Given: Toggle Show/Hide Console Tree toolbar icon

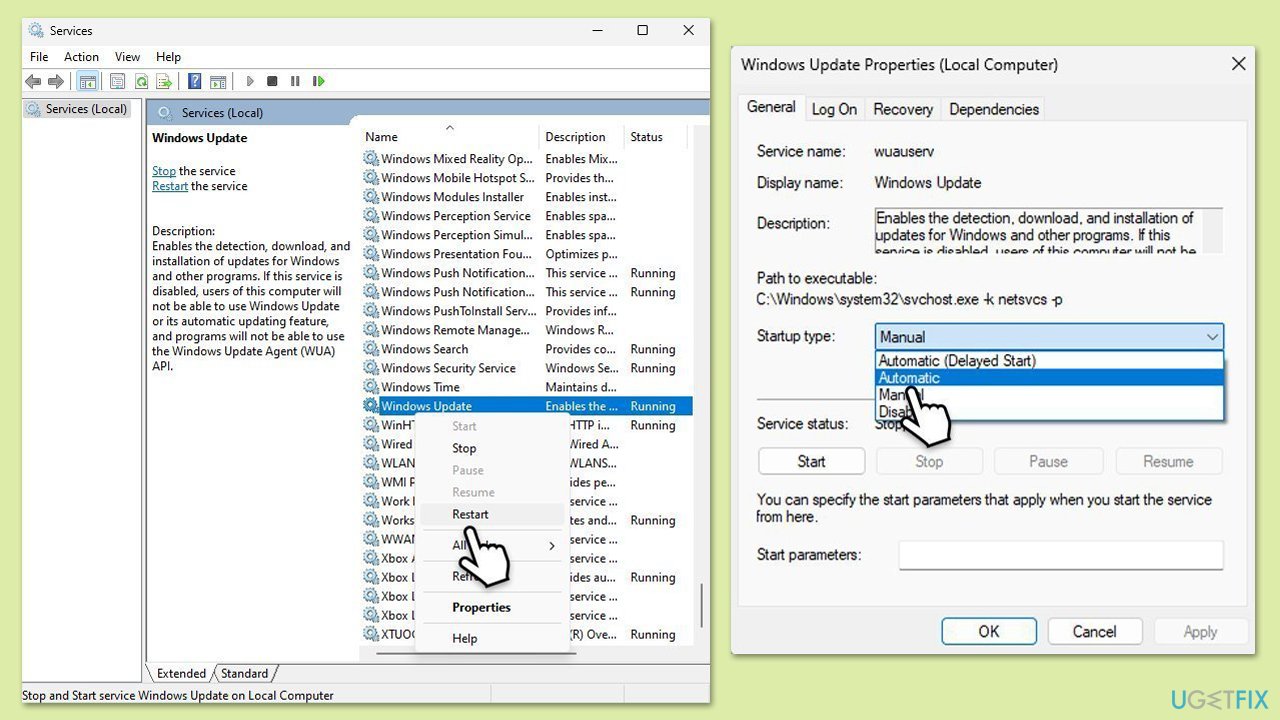Looking at the screenshot, I should [x=88, y=81].
